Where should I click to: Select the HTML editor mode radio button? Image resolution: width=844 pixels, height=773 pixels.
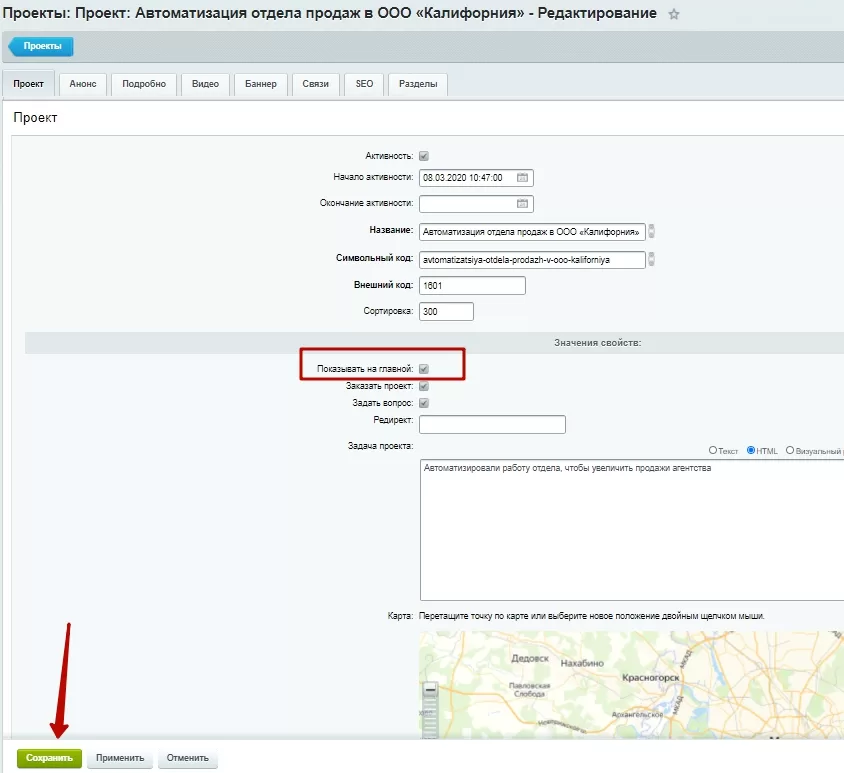tap(751, 450)
